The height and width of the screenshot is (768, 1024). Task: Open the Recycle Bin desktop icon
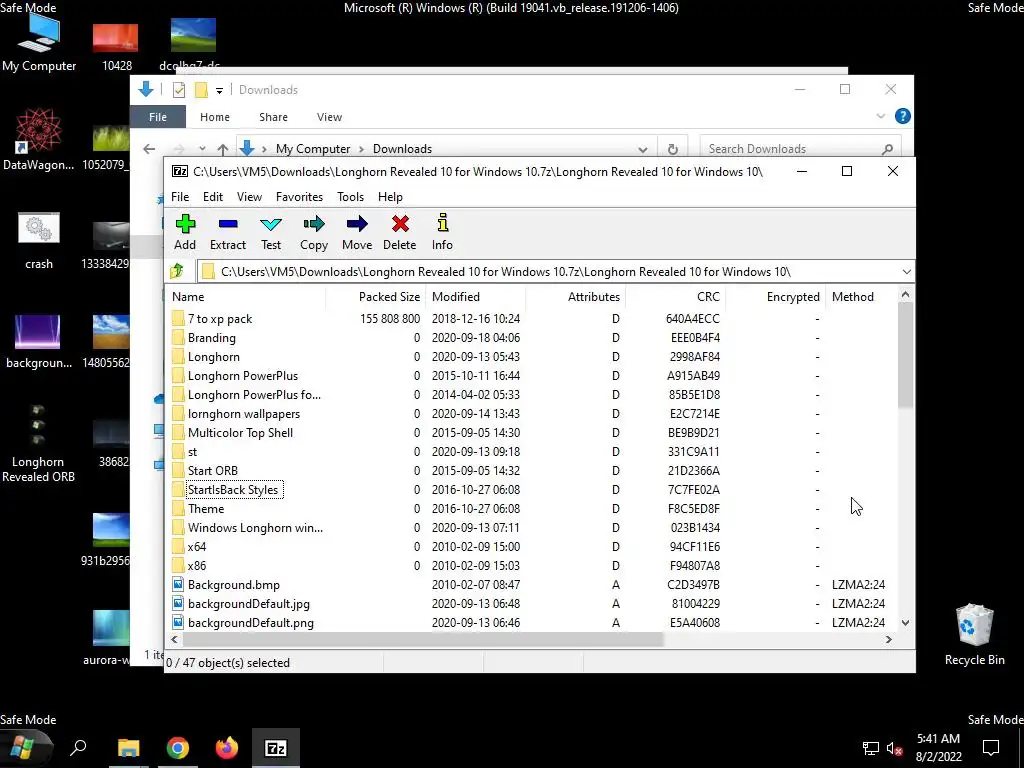(974, 634)
